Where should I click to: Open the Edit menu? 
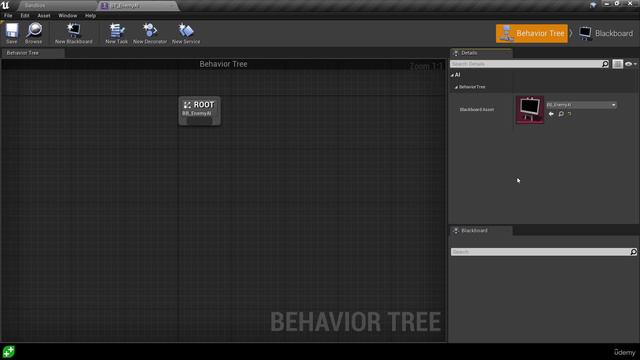25,16
